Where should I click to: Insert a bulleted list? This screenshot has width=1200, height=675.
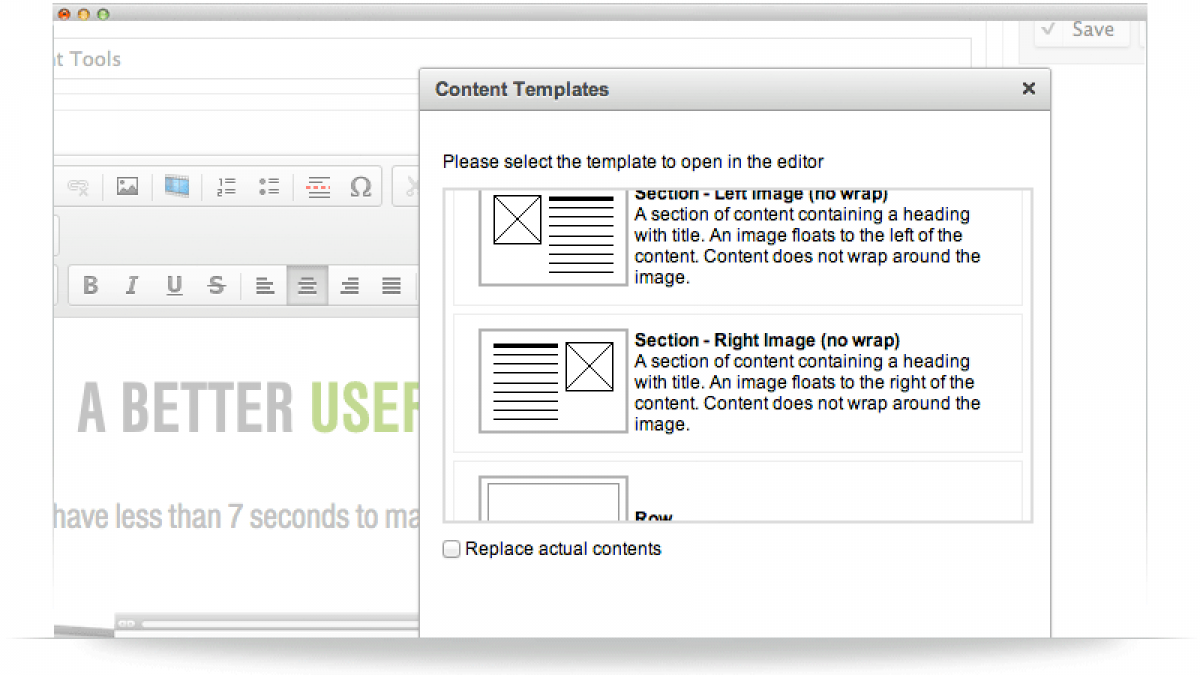point(268,186)
